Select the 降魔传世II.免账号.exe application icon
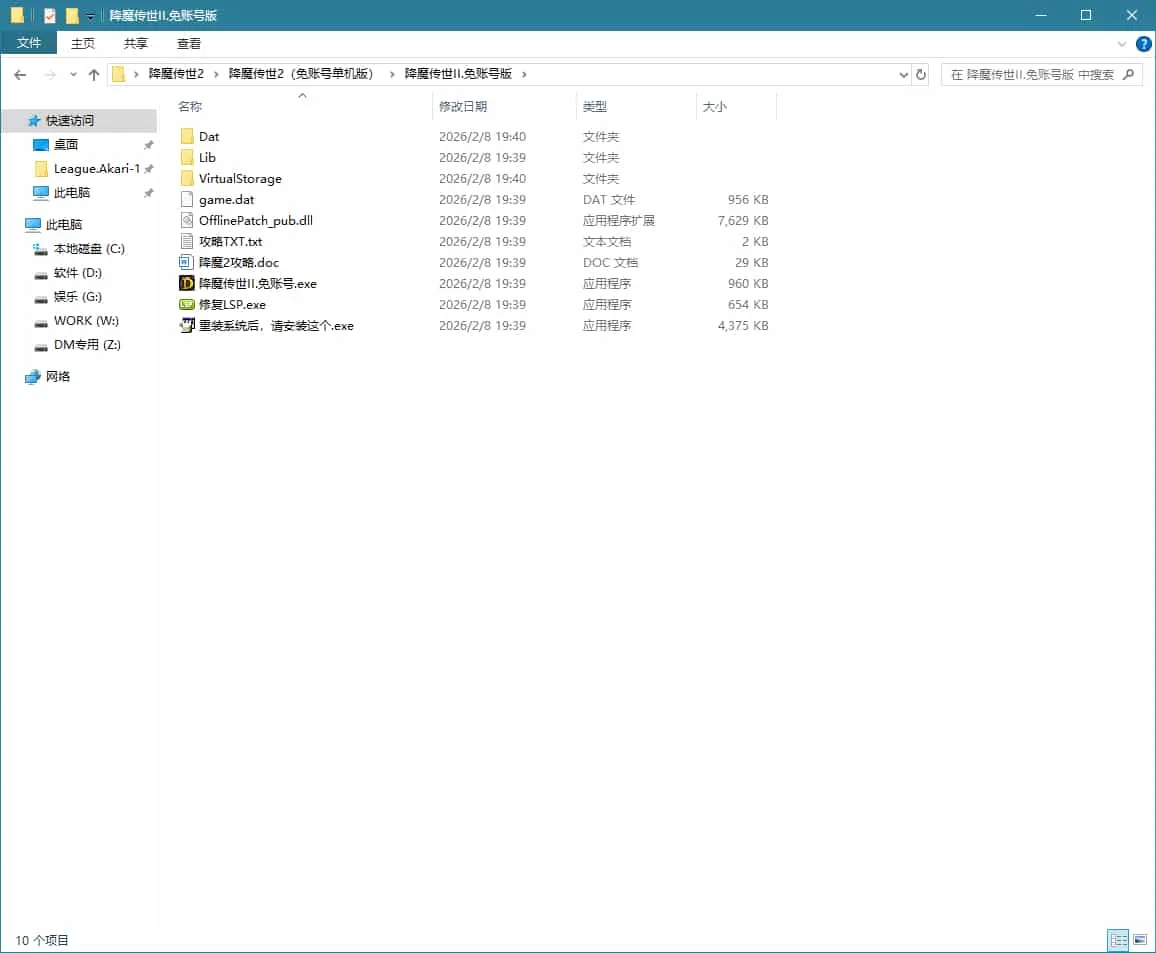The height and width of the screenshot is (953, 1156). point(187,283)
